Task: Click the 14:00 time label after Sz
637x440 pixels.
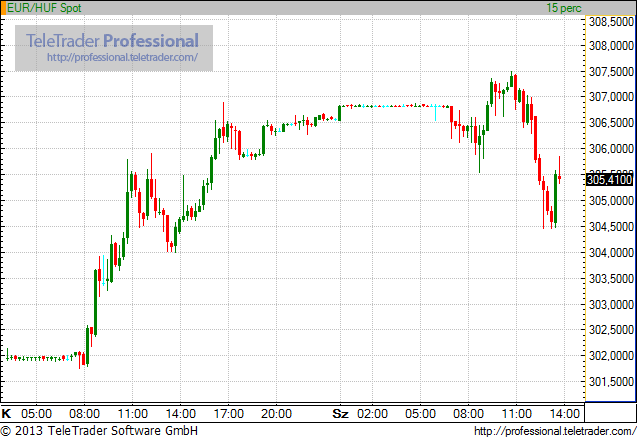Action: tap(565, 414)
